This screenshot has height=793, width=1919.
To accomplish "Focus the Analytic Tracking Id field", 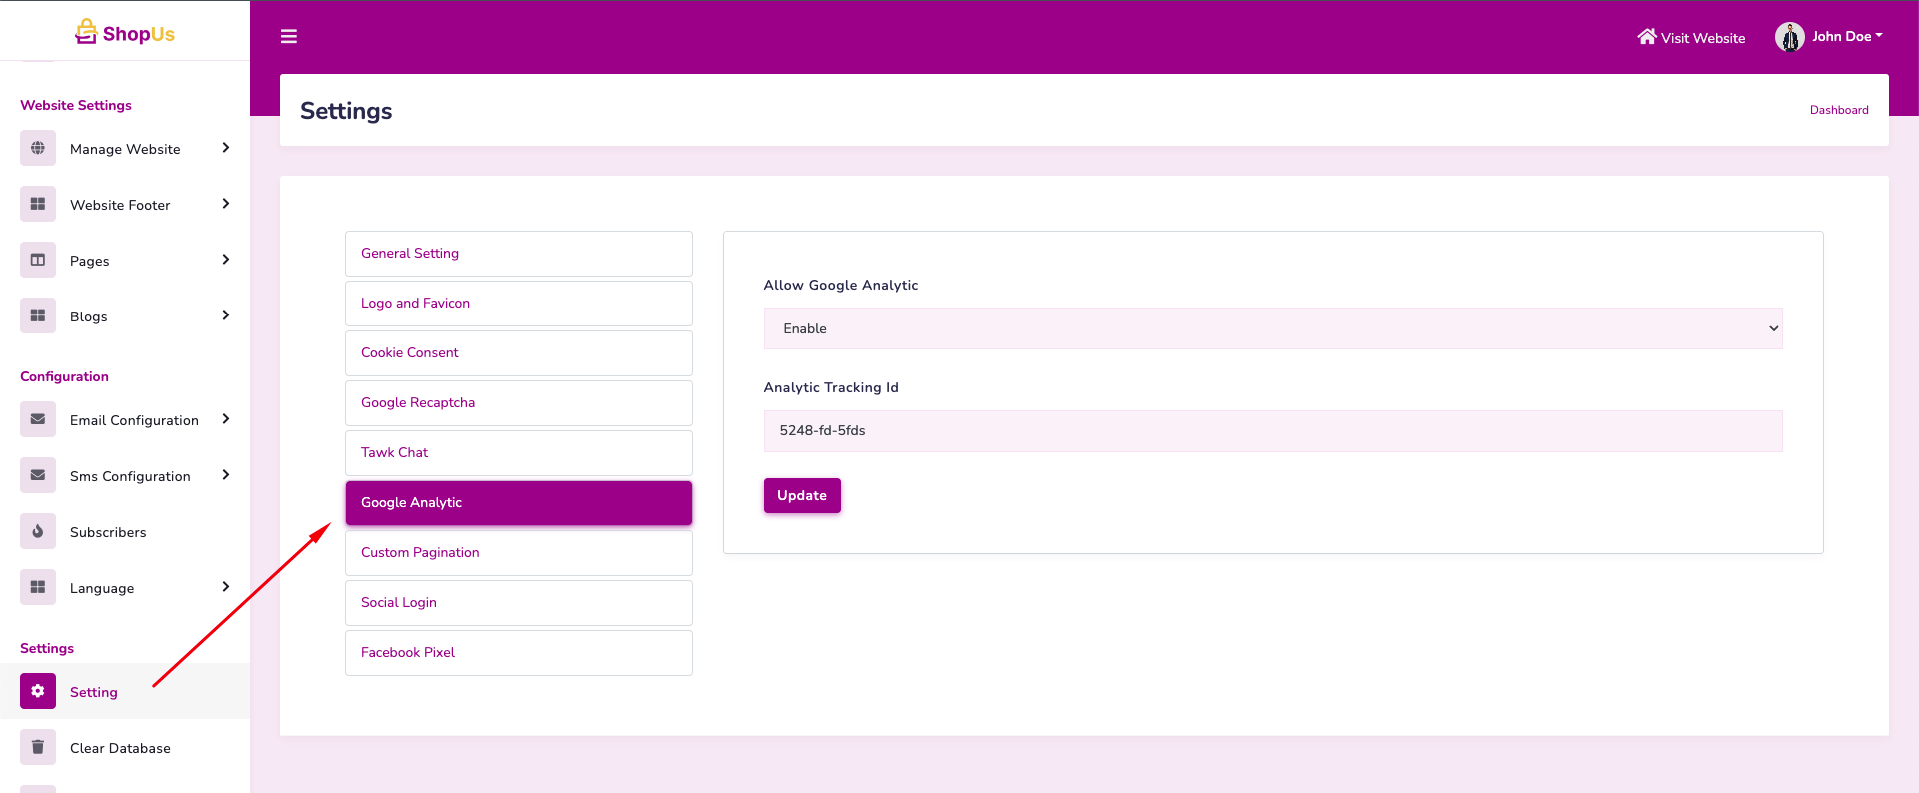I will pos(1272,431).
